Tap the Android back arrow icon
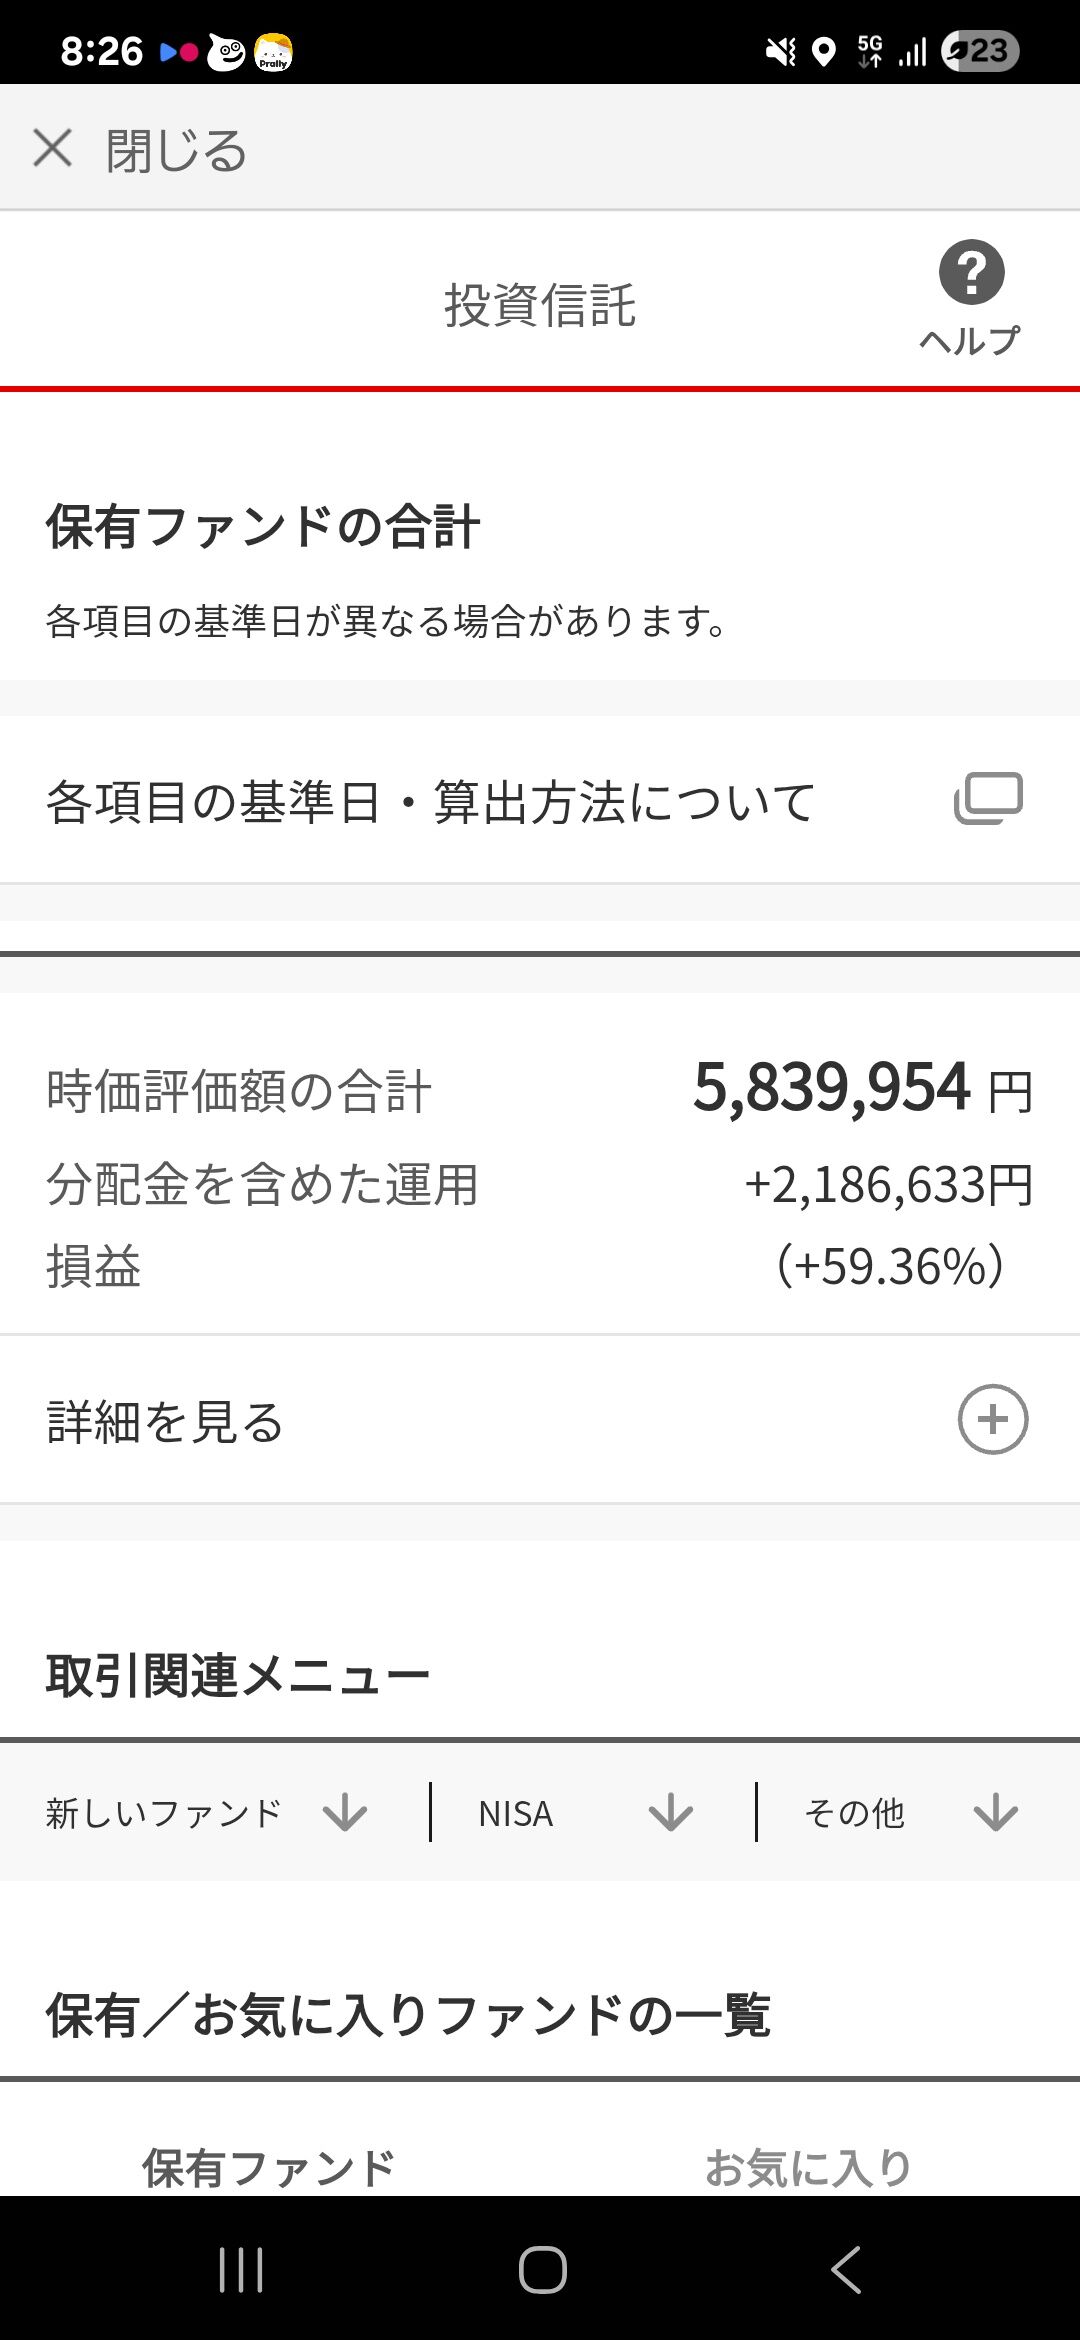The width and height of the screenshot is (1080, 2340). click(x=846, y=2269)
